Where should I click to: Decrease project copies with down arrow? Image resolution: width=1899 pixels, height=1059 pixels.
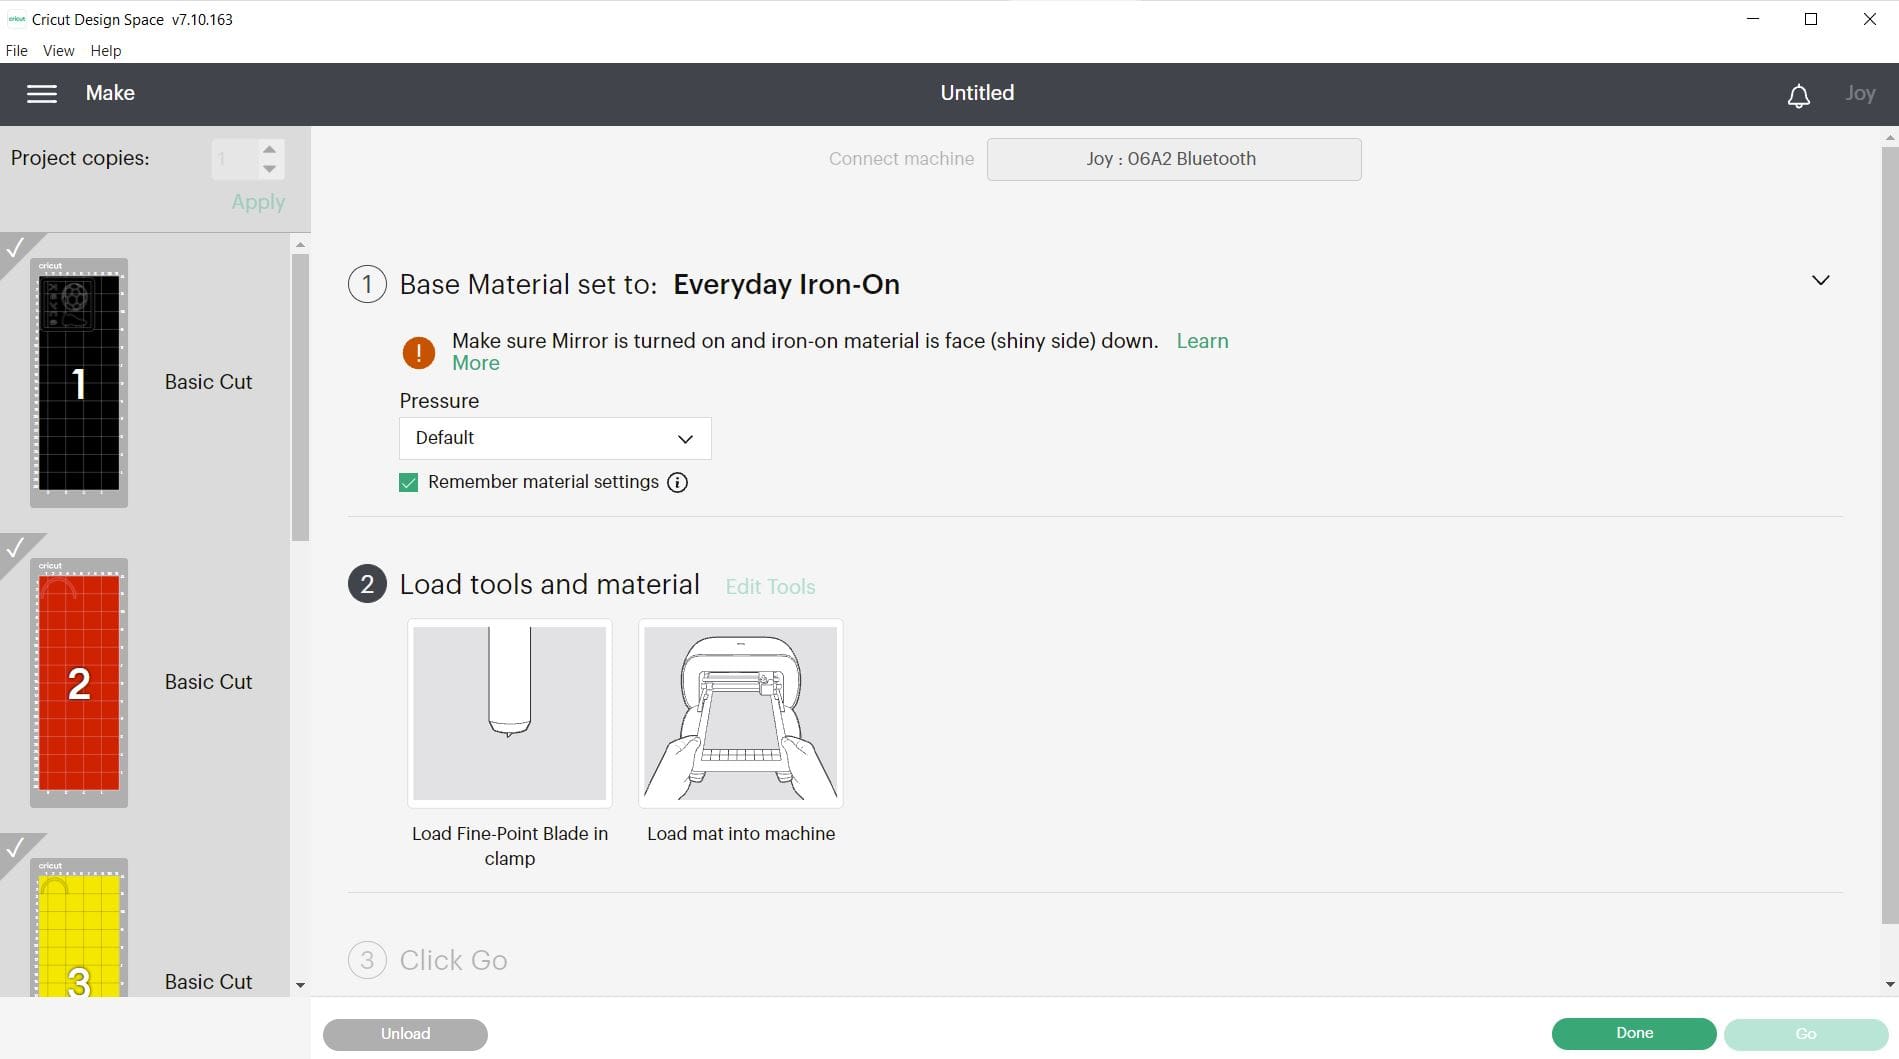pyautogui.click(x=269, y=169)
